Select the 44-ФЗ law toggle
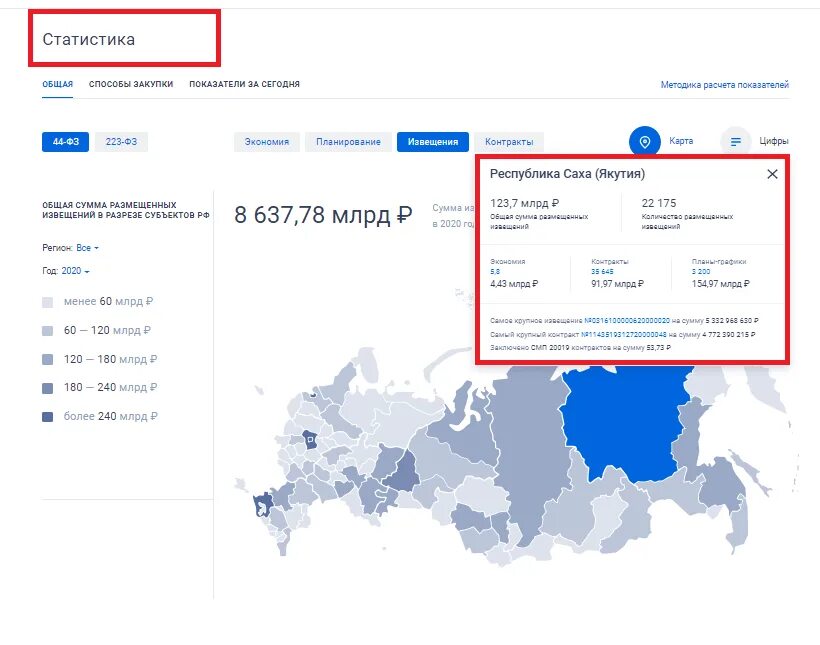Screen dimensions: 820x645 click(65, 142)
